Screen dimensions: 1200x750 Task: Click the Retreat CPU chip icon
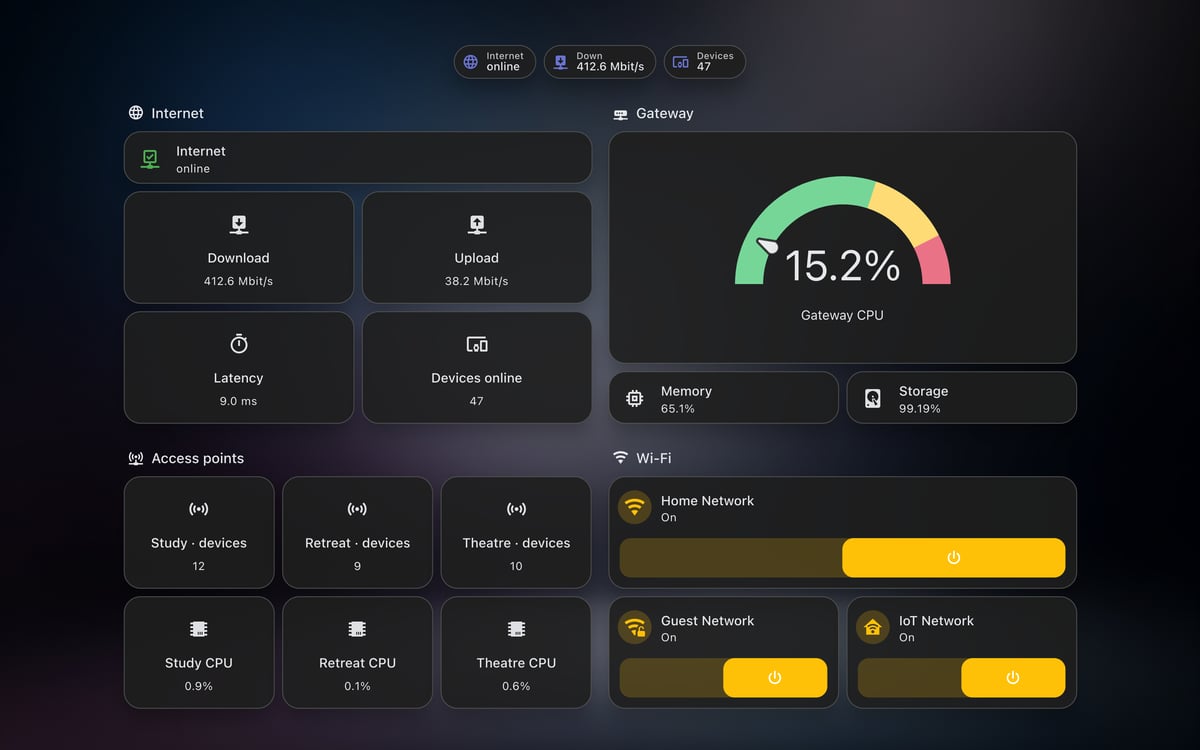tap(357, 629)
